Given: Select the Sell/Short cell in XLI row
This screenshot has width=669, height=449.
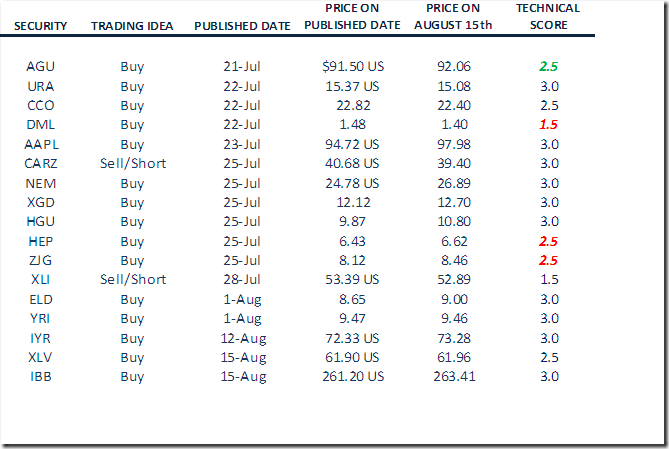Looking at the screenshot, I should click(132, 280).
